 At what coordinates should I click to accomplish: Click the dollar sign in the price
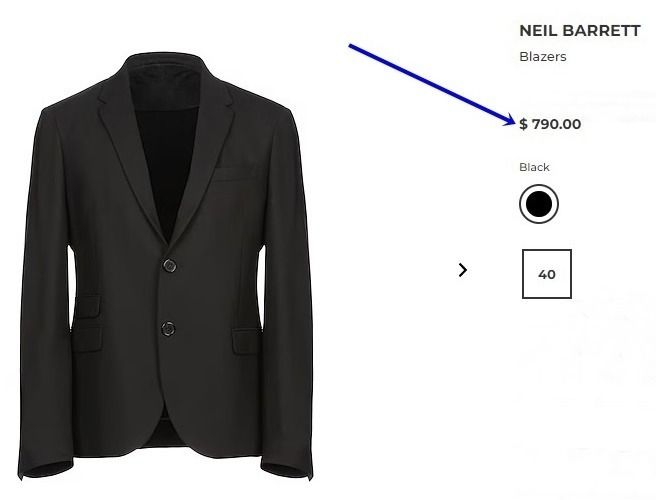(523, 124)
